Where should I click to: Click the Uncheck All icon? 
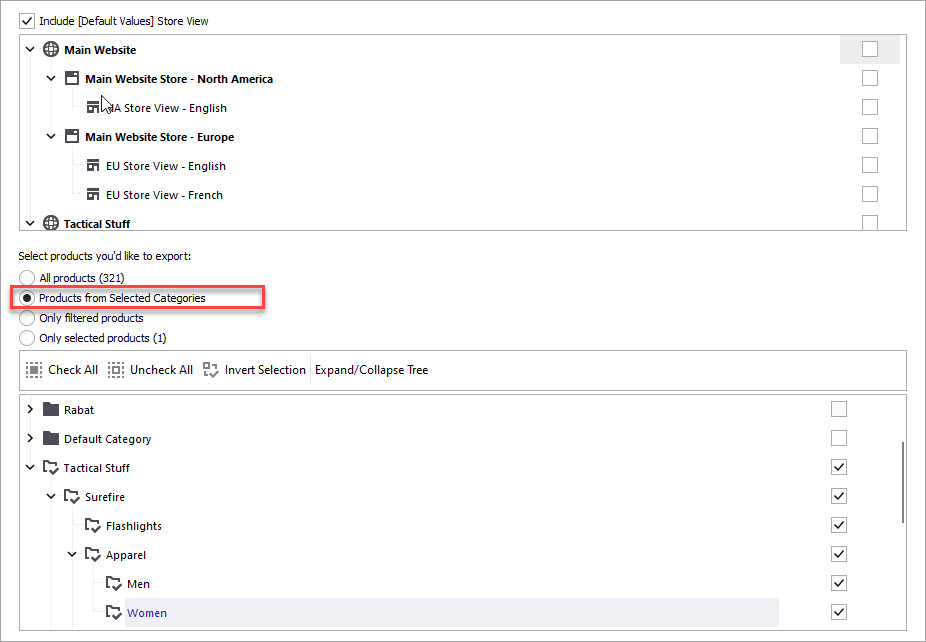coord(116,370)
